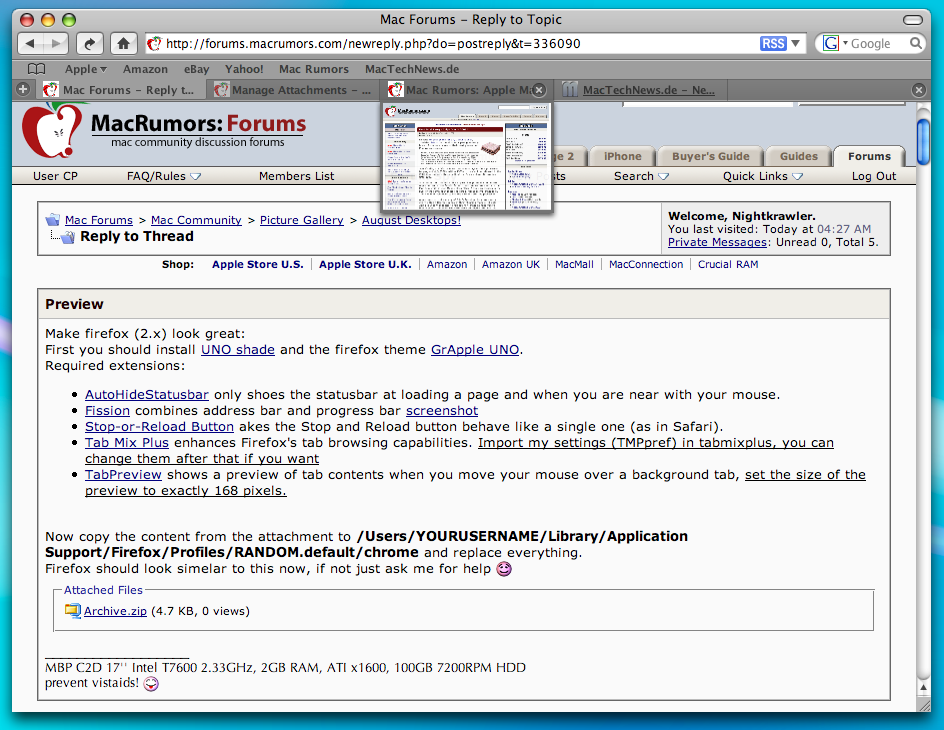Click the folder icon beside Mac Forums breadcrumb
This screenshot has width=944, height=730.
coord(53,220)
